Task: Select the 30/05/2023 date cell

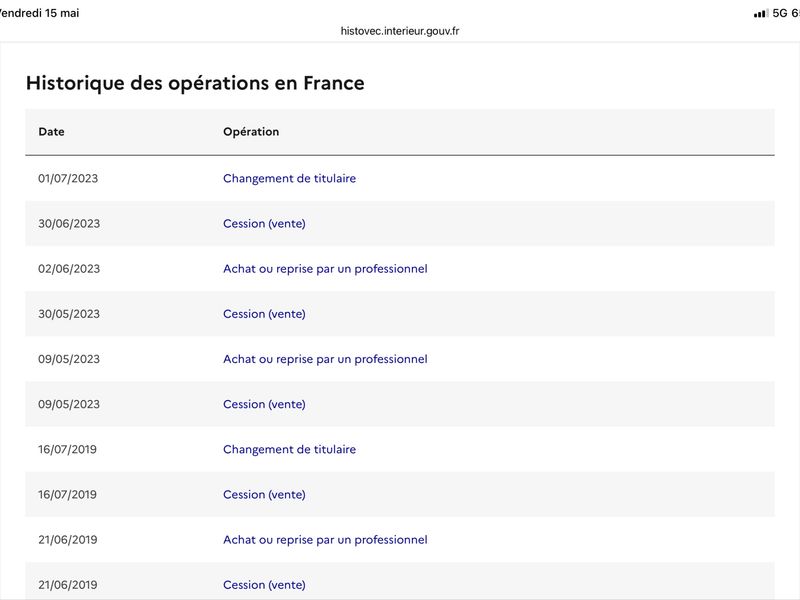Action: tap(69, 314)
